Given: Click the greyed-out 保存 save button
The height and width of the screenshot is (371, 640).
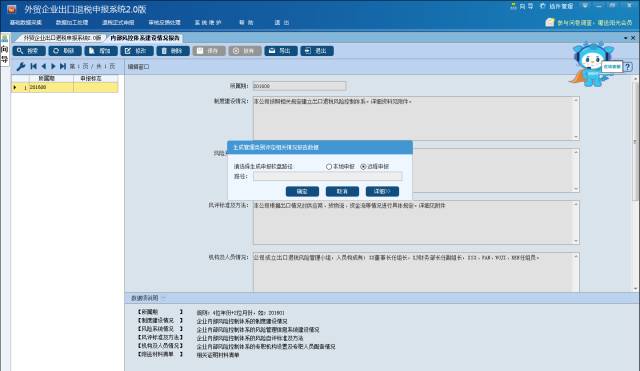Looking at the screenshot, I should pyautogui.click(x=209, y=51).
